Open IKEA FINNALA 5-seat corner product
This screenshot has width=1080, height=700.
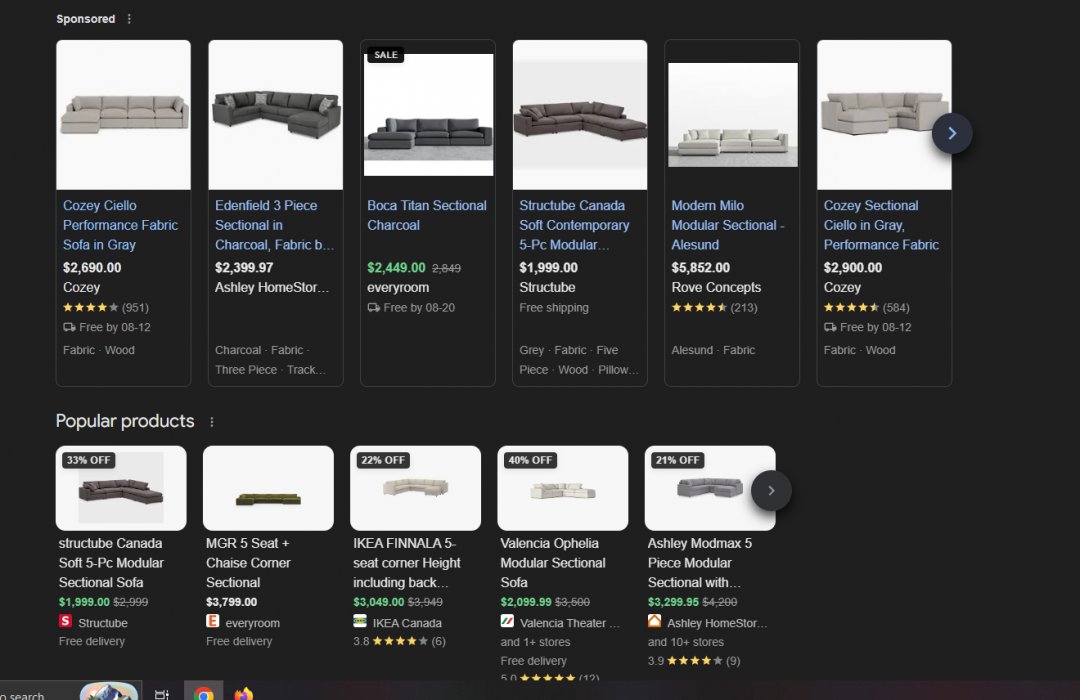pyautogui.click(x=406, y=563)
